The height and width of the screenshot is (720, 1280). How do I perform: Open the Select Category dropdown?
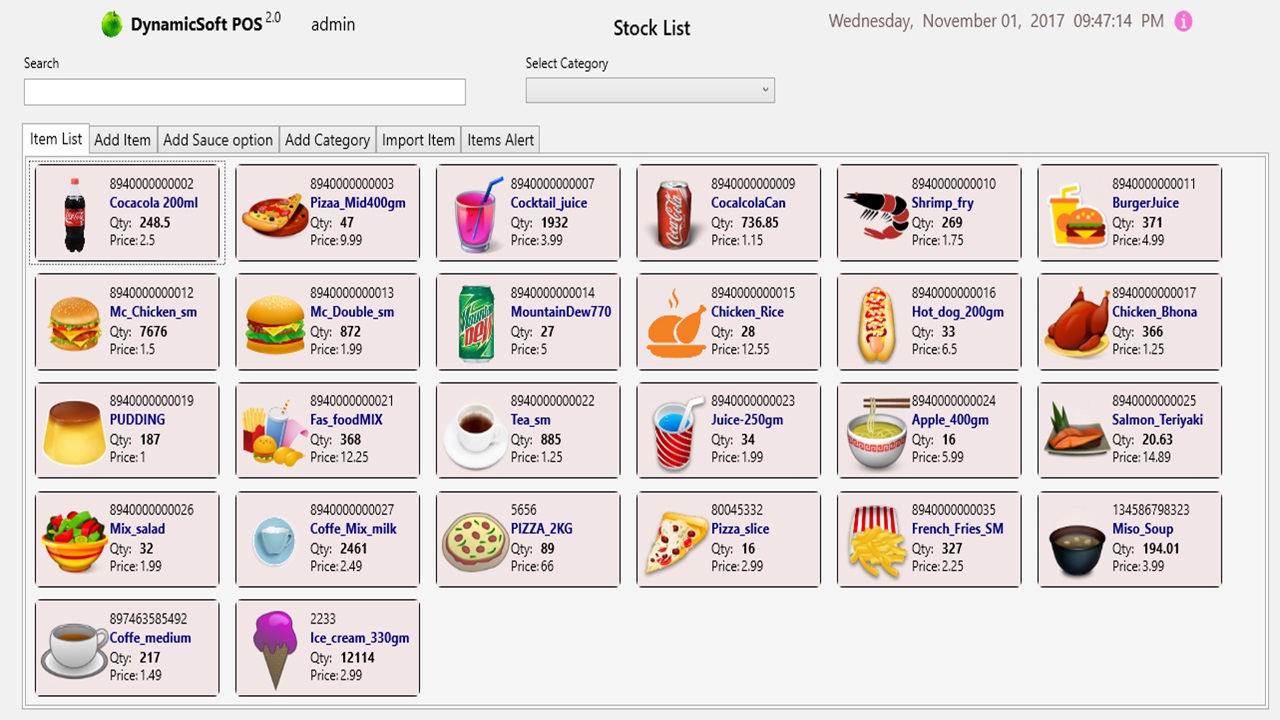[650, 90]
